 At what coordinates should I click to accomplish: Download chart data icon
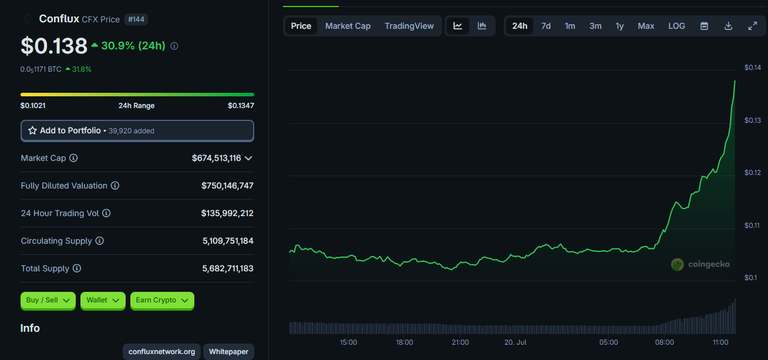[x=728, y=26]
